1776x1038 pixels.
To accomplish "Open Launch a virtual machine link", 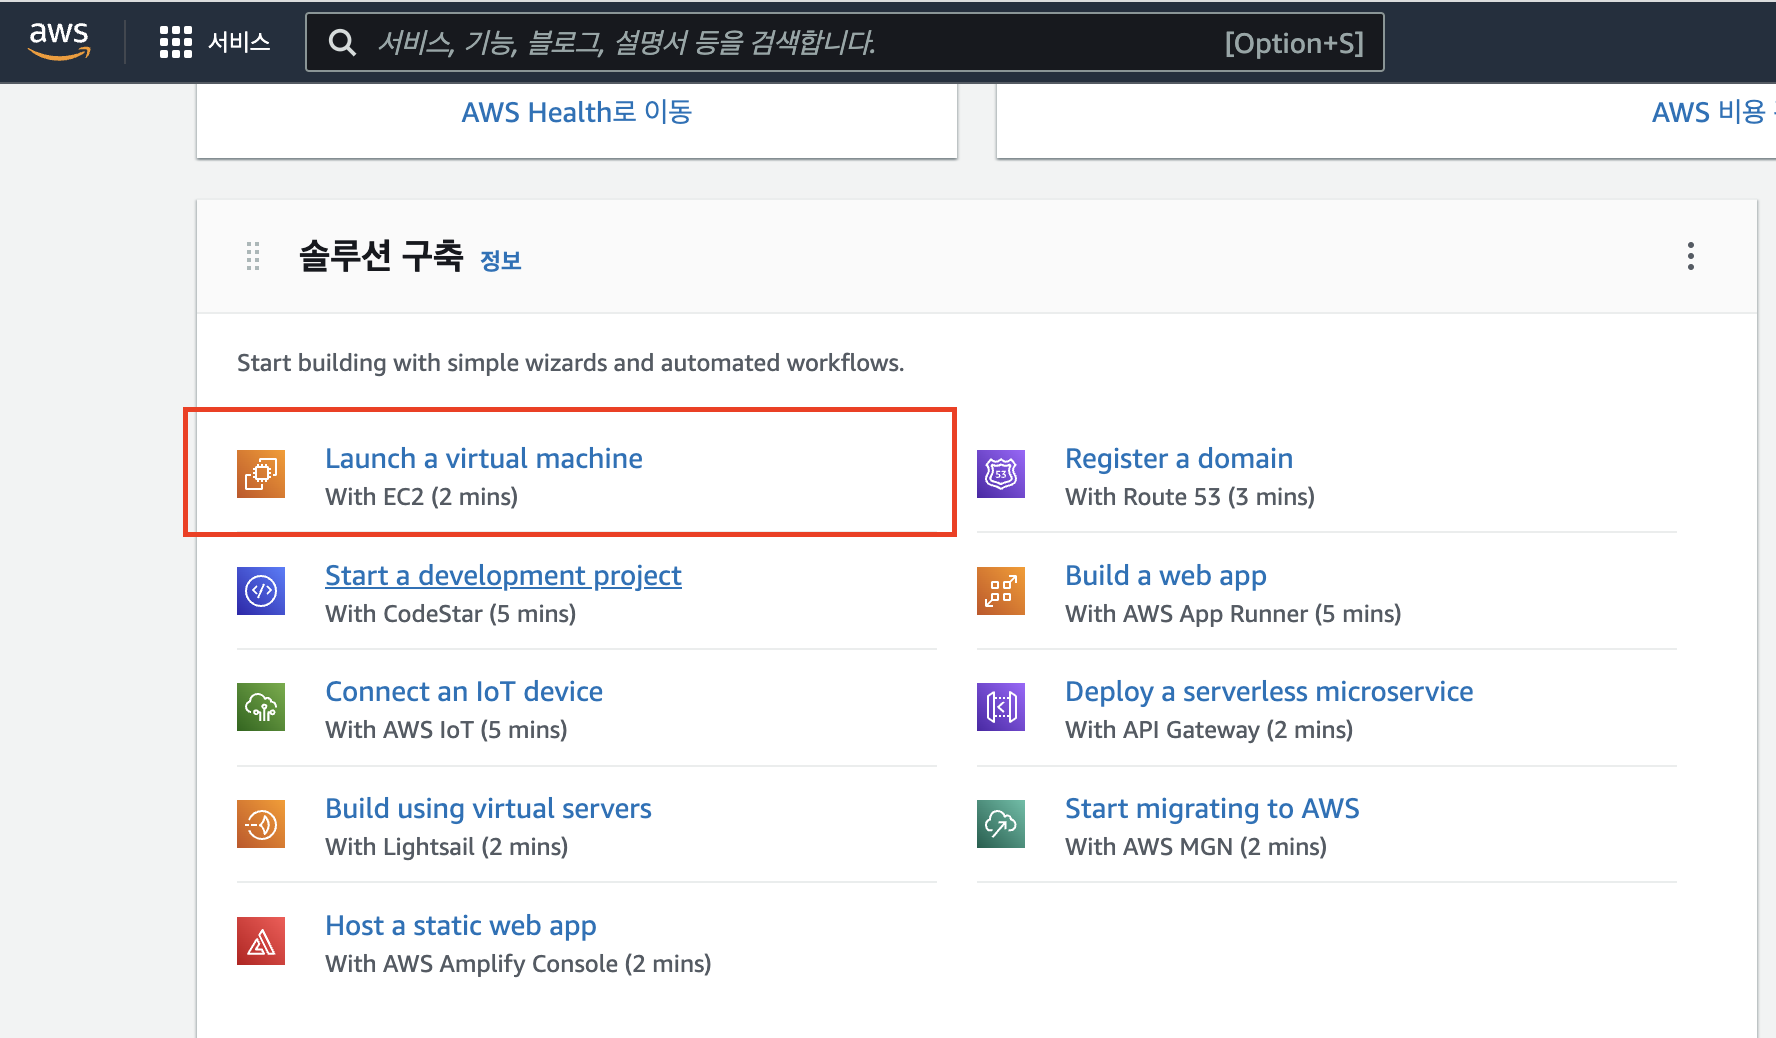I will 484,458.
